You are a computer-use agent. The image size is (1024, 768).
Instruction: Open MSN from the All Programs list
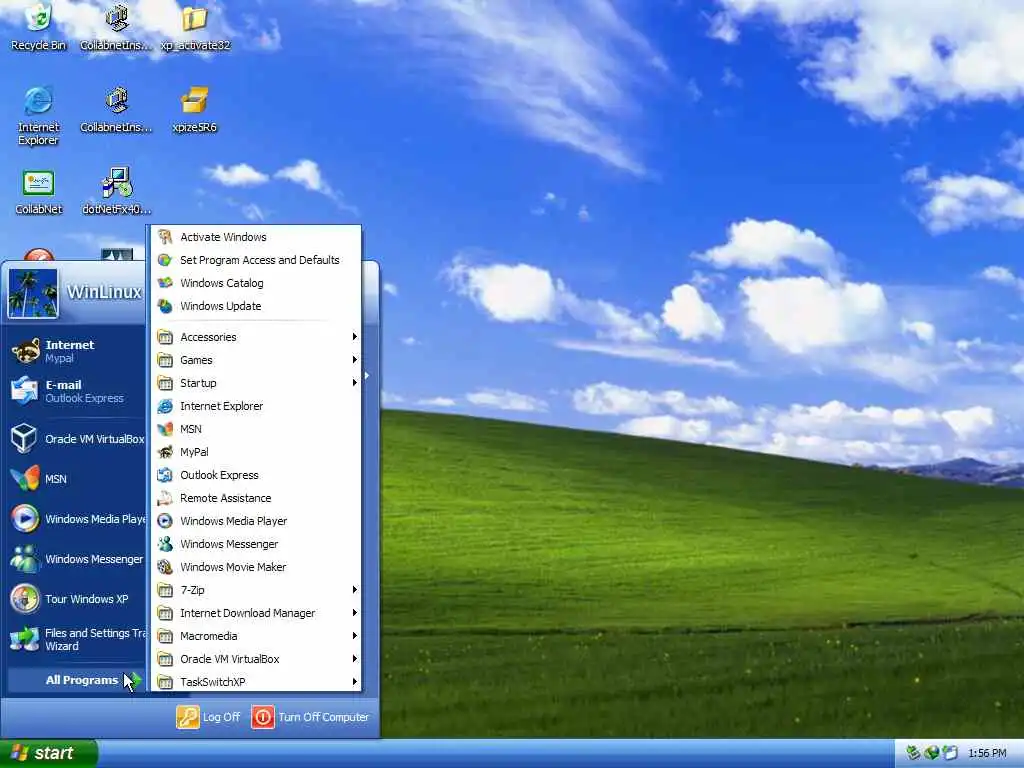[256, 429]
